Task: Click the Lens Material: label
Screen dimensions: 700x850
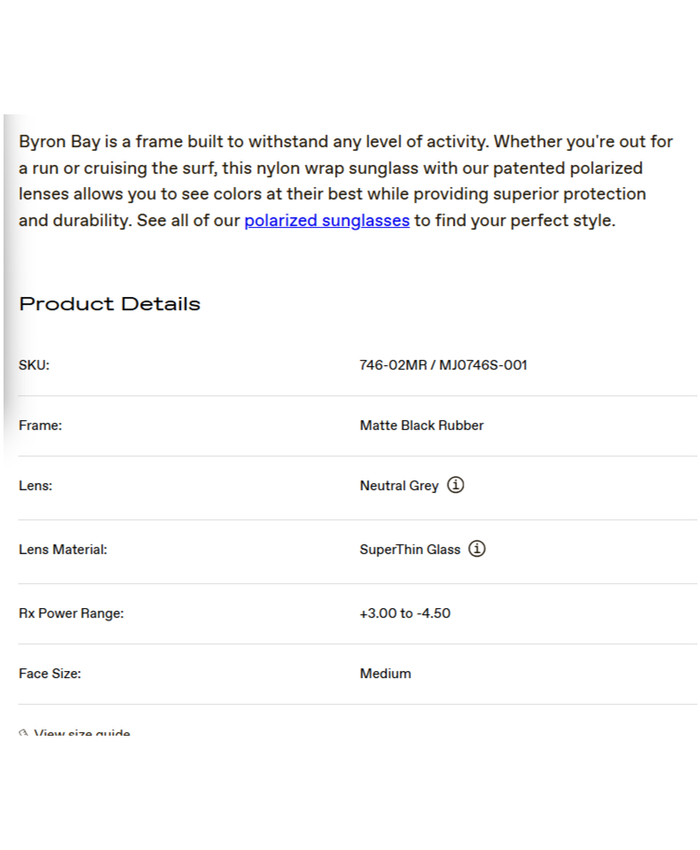Action: 62,549
